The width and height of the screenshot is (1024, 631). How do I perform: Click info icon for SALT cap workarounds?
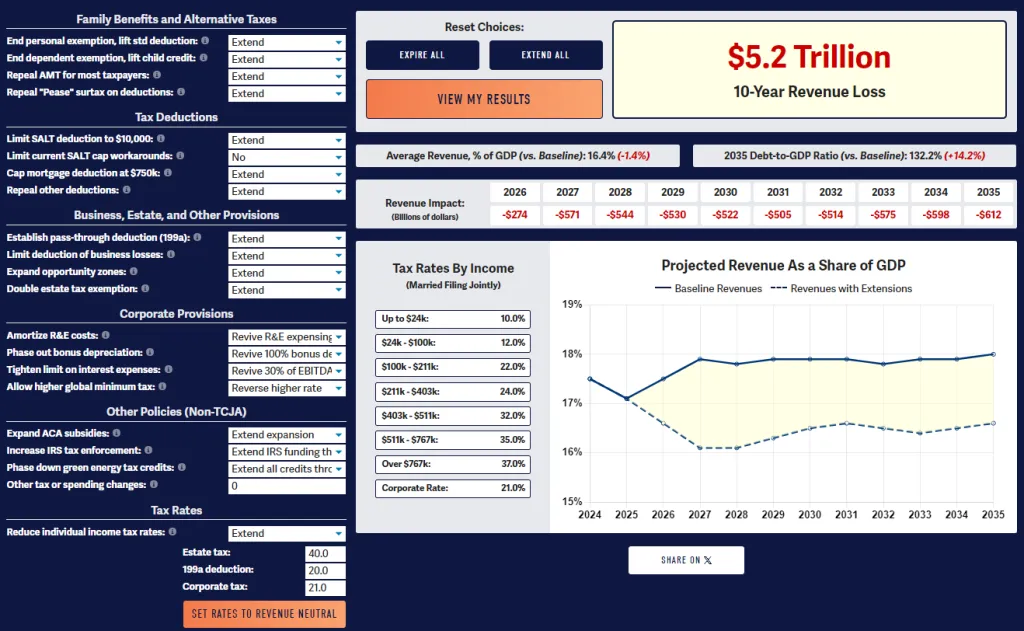point(180,155)
